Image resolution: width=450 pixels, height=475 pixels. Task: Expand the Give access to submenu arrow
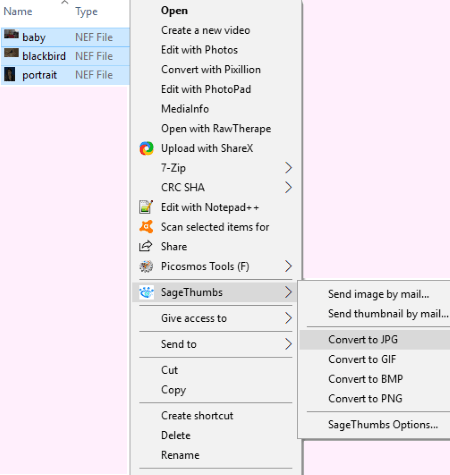click(x=289, y=318)
